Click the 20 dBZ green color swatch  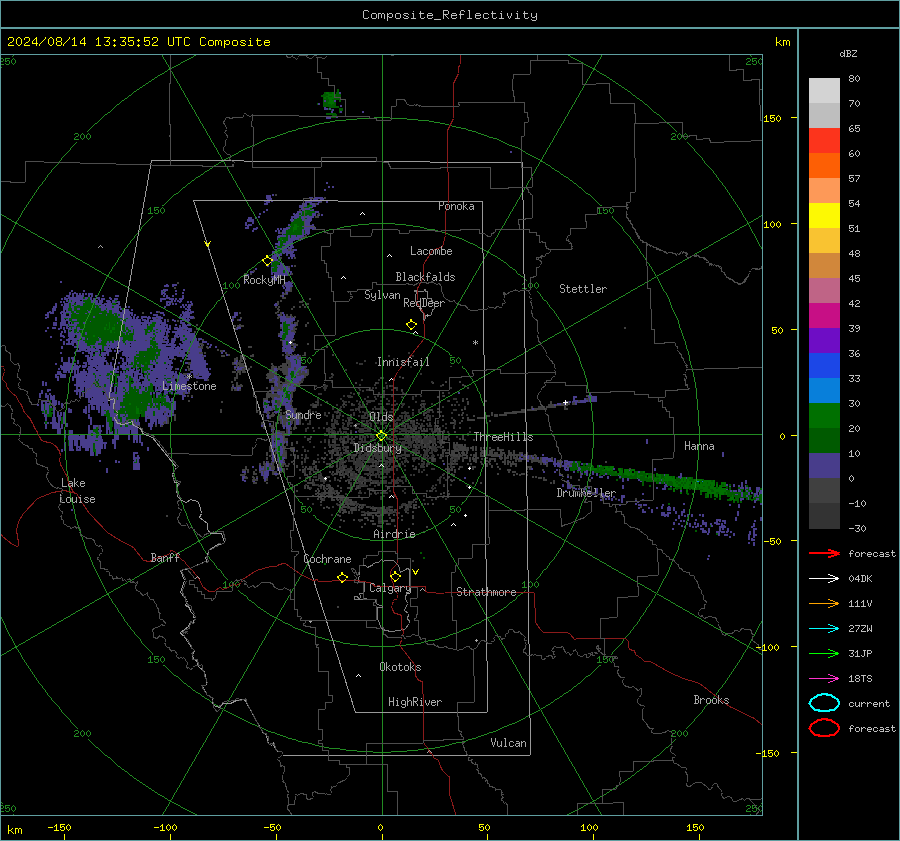(824, 440)
